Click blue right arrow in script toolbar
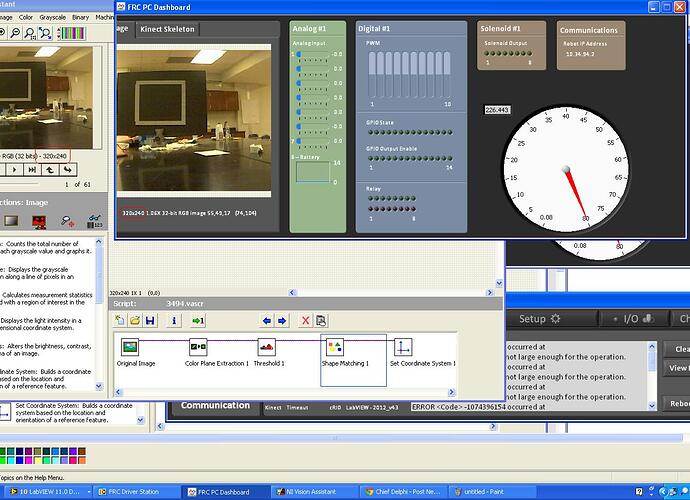This screenshot has height=500, width=690. (282, 320)
